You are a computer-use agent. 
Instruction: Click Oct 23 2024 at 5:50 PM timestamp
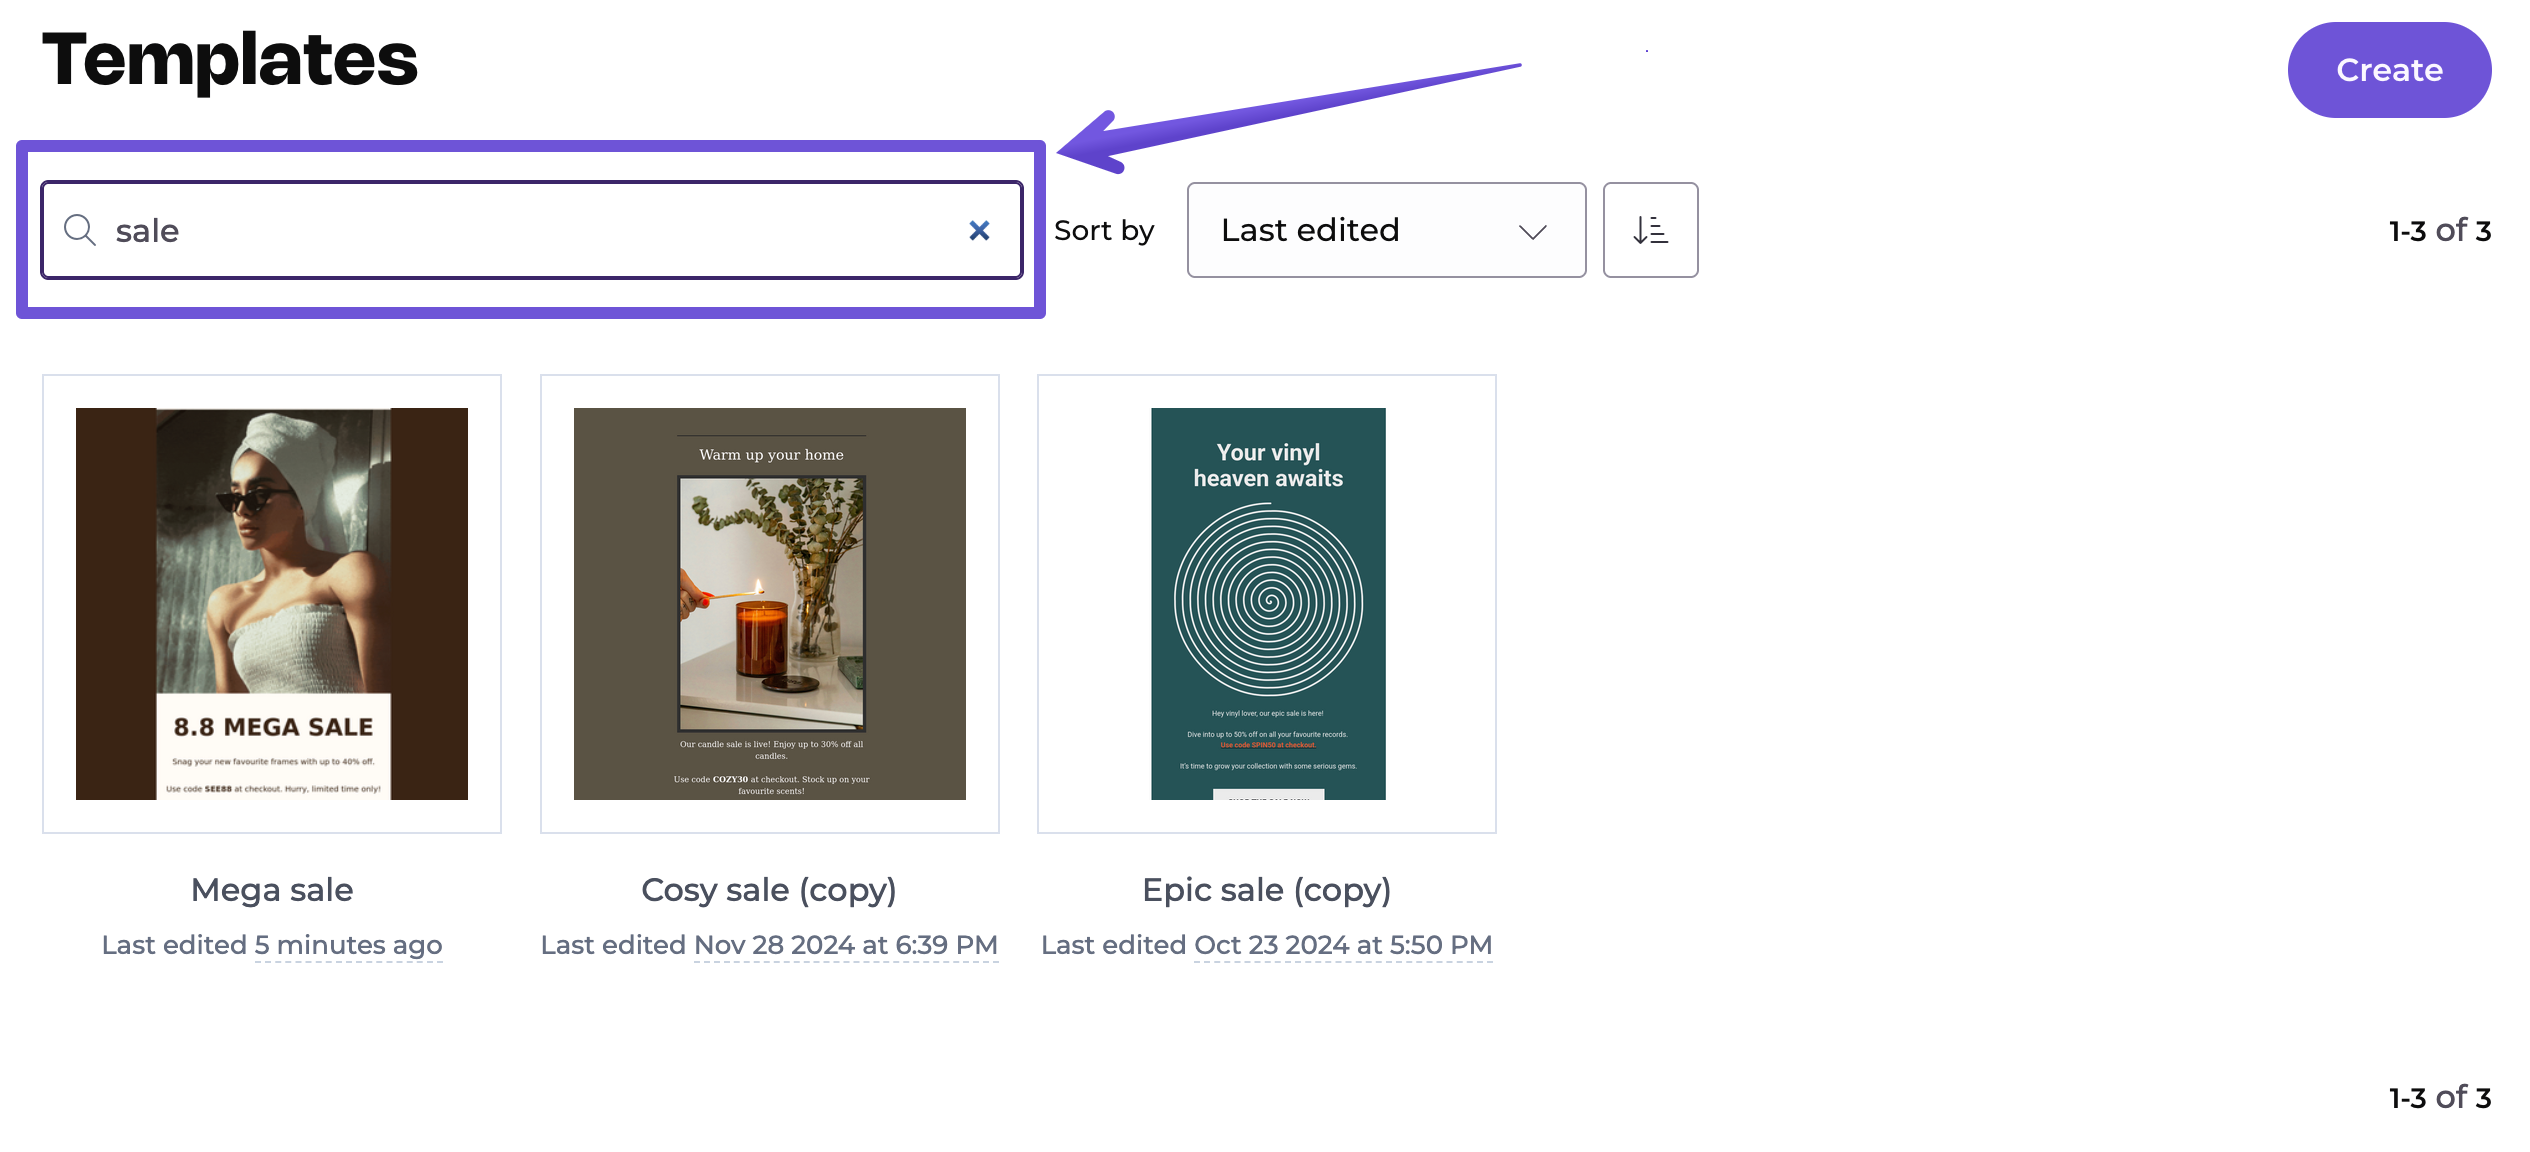click(1343, 945)
